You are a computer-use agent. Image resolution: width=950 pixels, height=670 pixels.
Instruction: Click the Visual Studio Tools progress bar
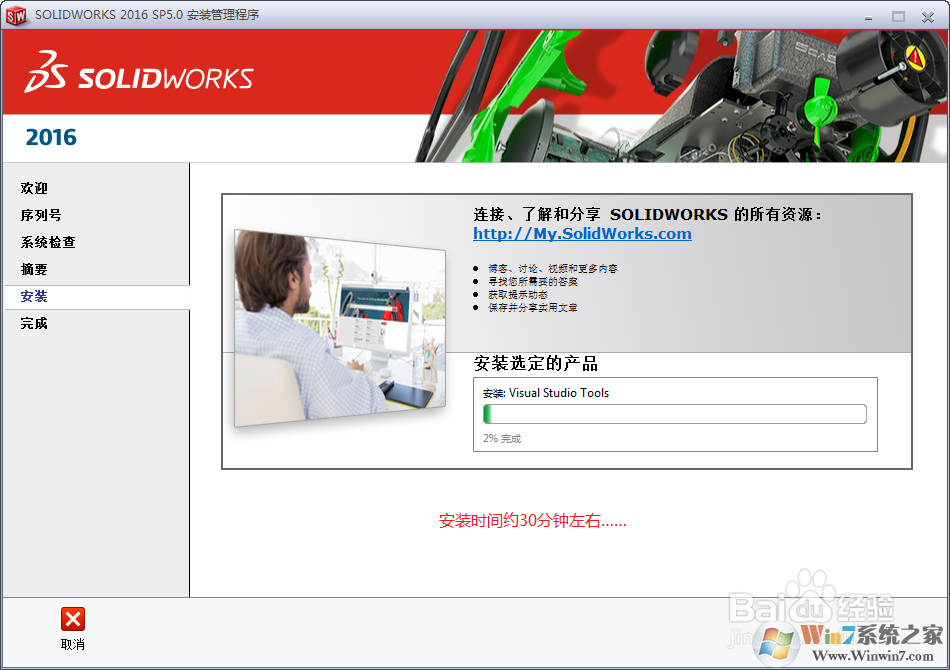(676, 413)
